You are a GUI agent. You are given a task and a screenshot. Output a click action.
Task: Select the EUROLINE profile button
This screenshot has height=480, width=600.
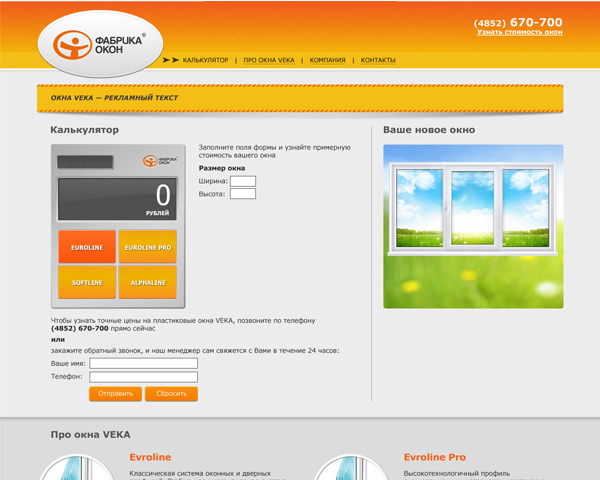pyautogui.click(x=87, y=247)
